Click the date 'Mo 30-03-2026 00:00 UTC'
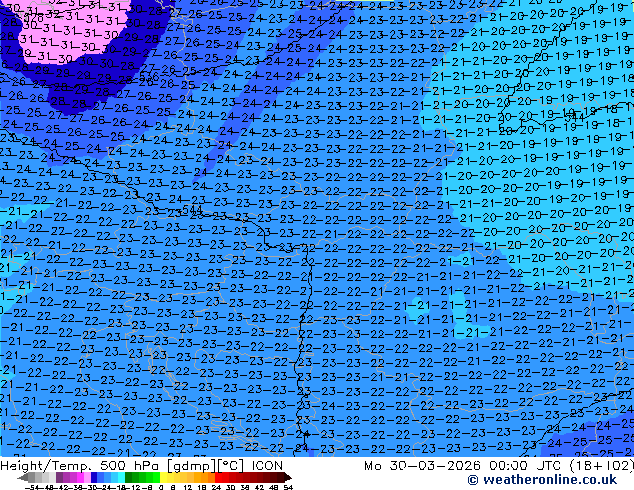The image size is (634, 490). click(464, 466)
